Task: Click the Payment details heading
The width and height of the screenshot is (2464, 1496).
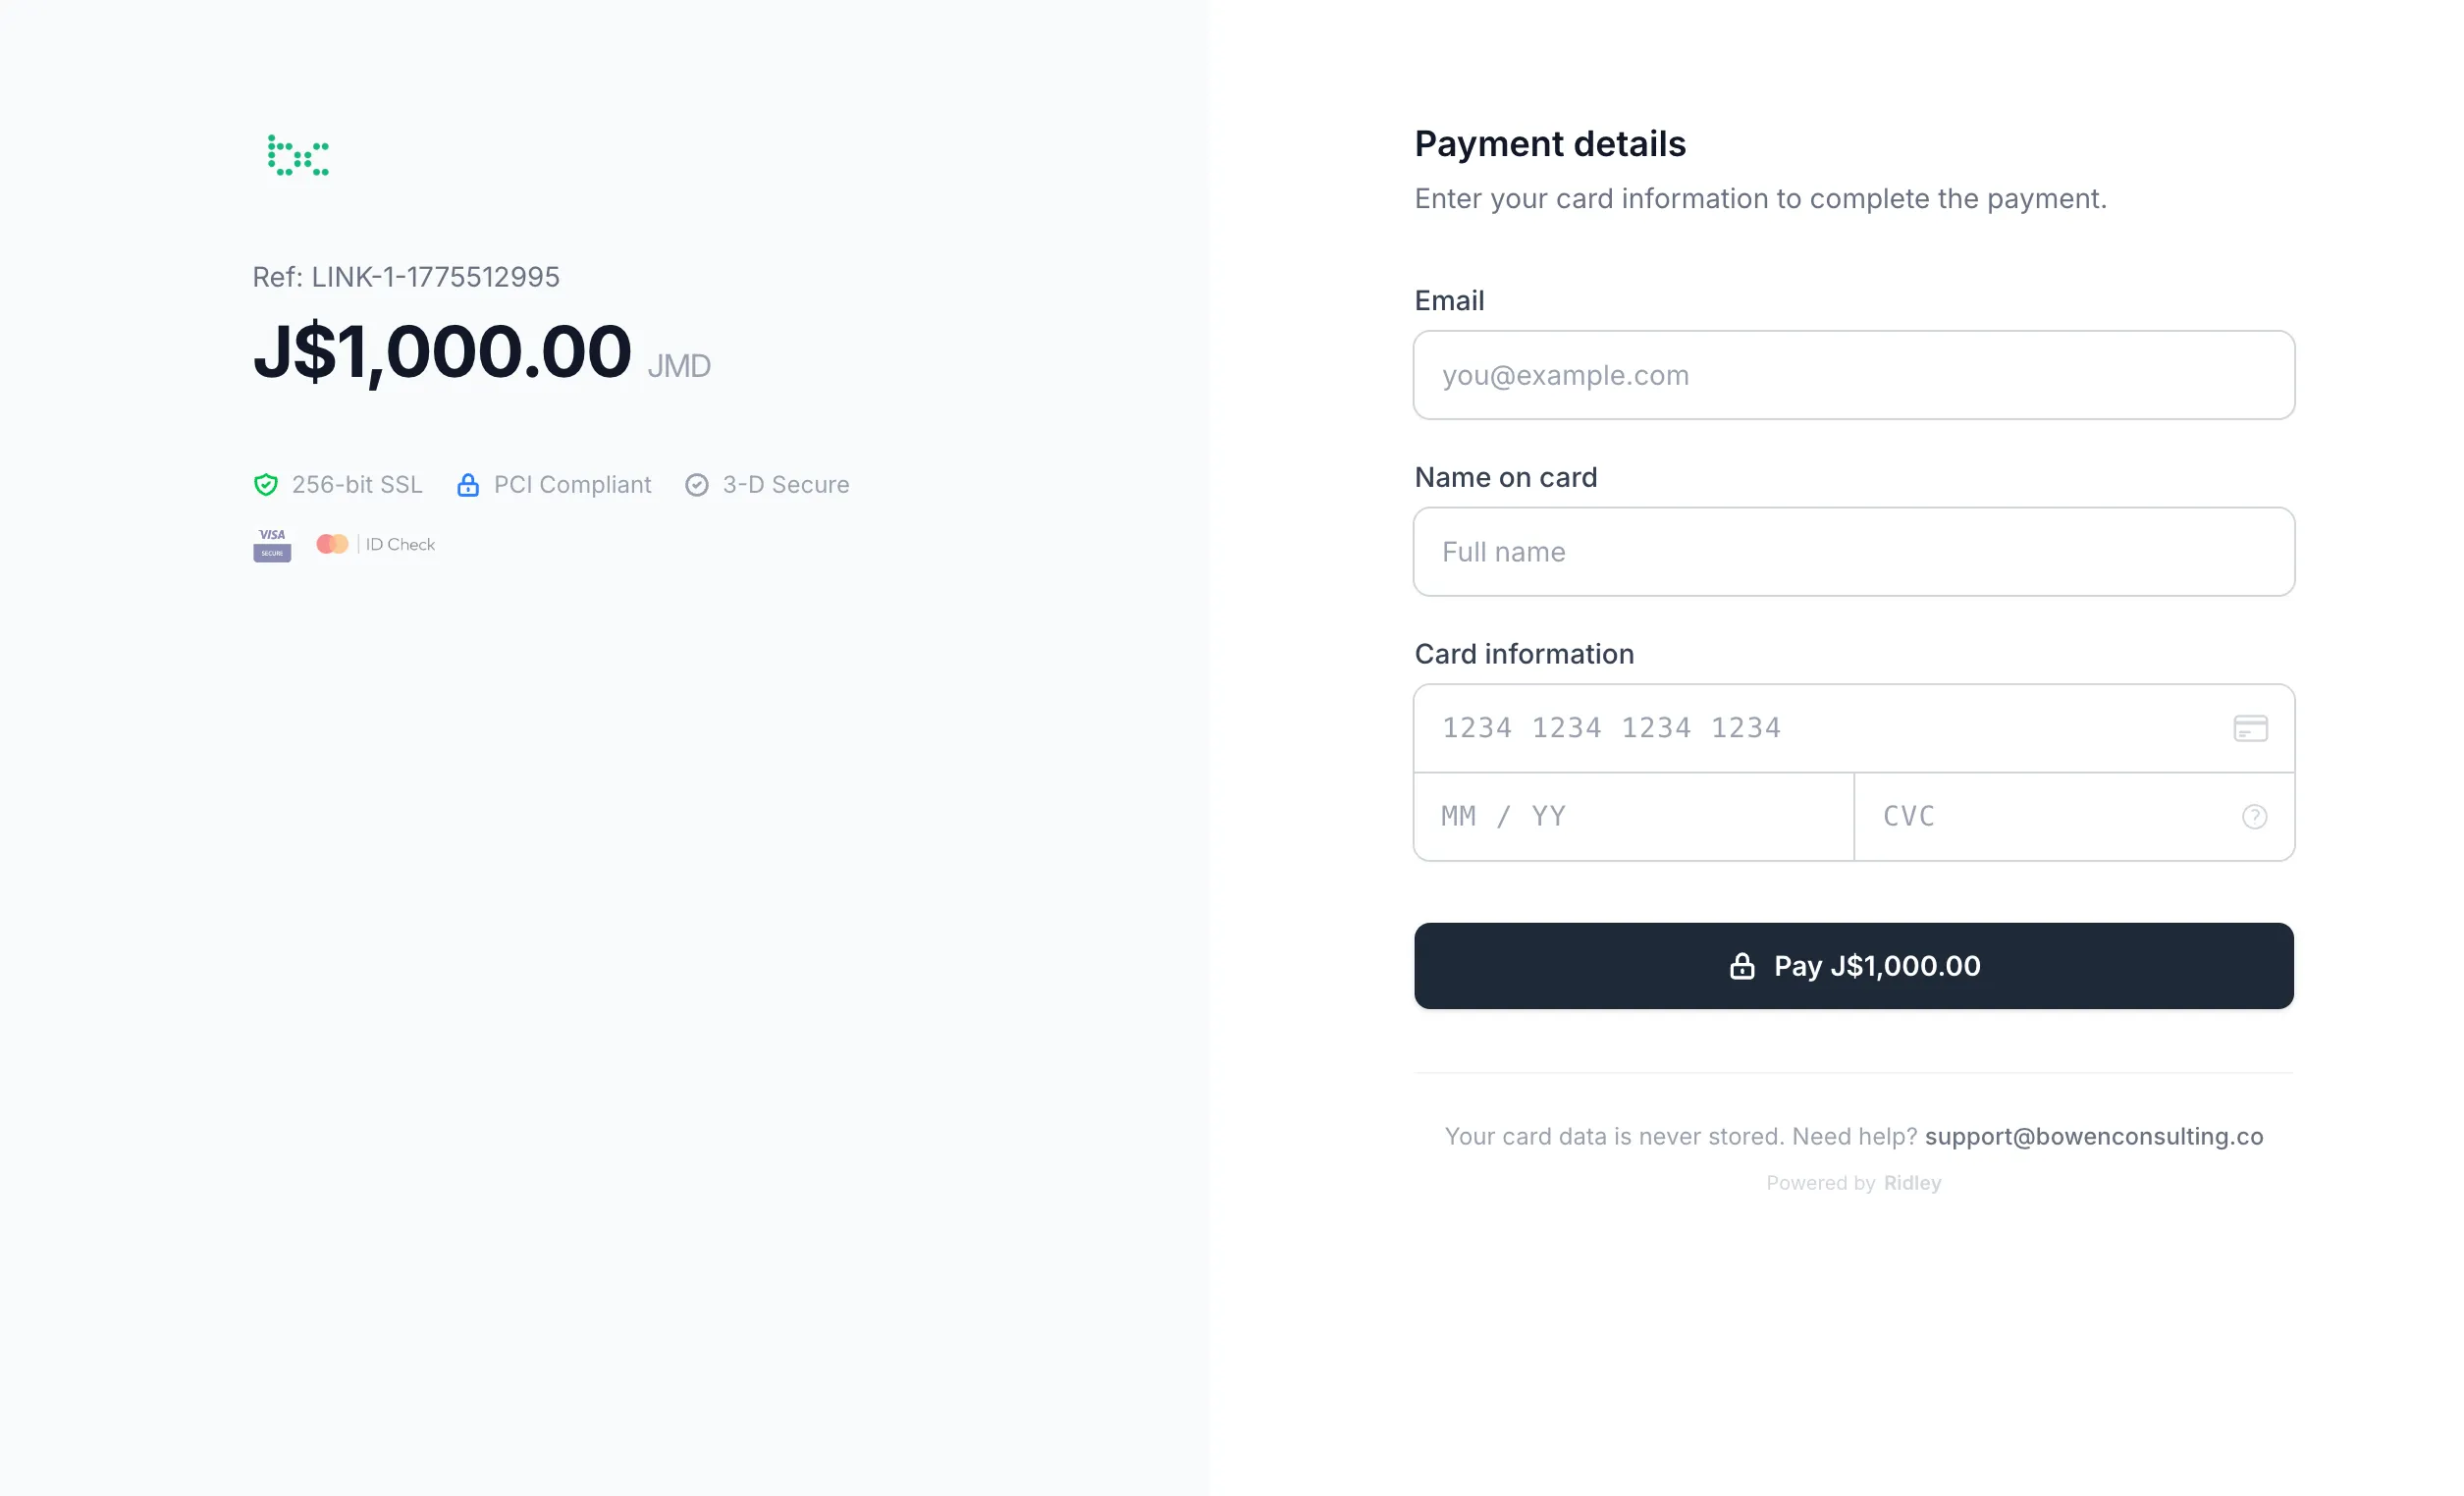Action: (1549, 143)
